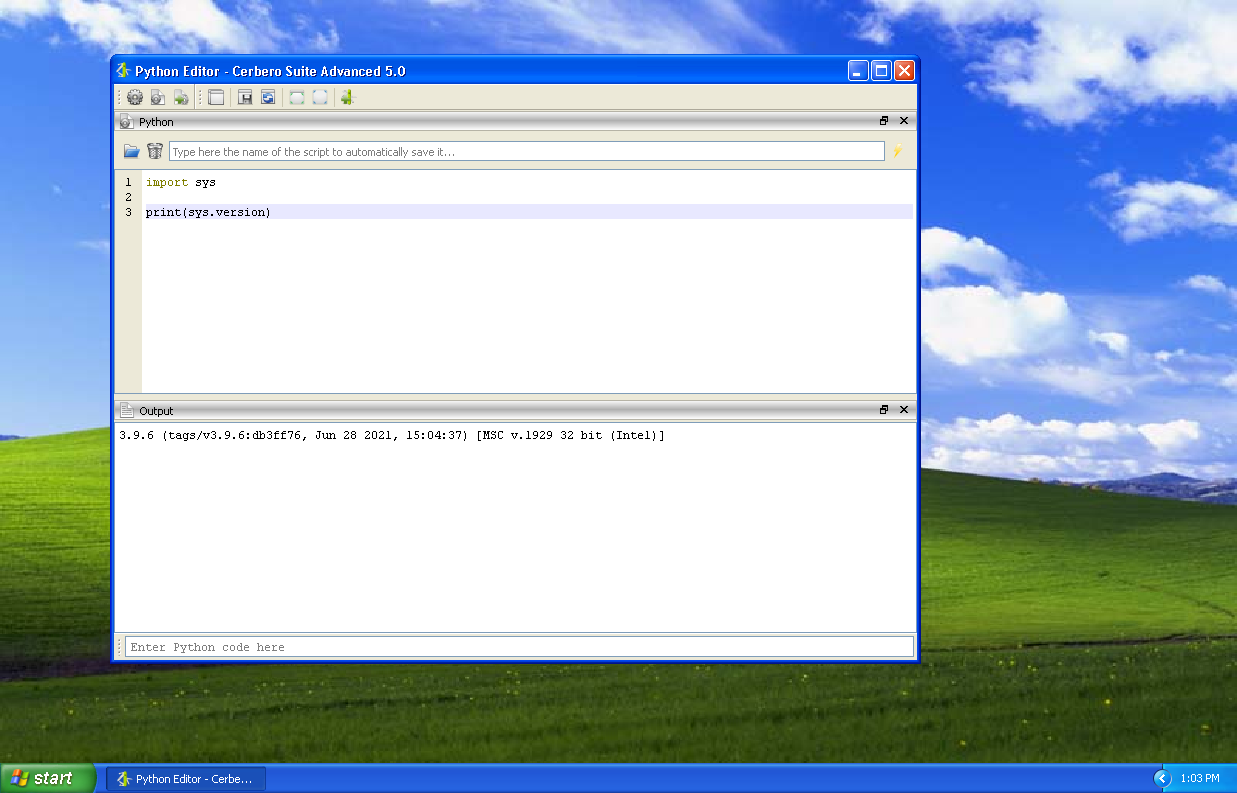
Task: Click the gear icon in the toolbar
Action: pos(135,97)
